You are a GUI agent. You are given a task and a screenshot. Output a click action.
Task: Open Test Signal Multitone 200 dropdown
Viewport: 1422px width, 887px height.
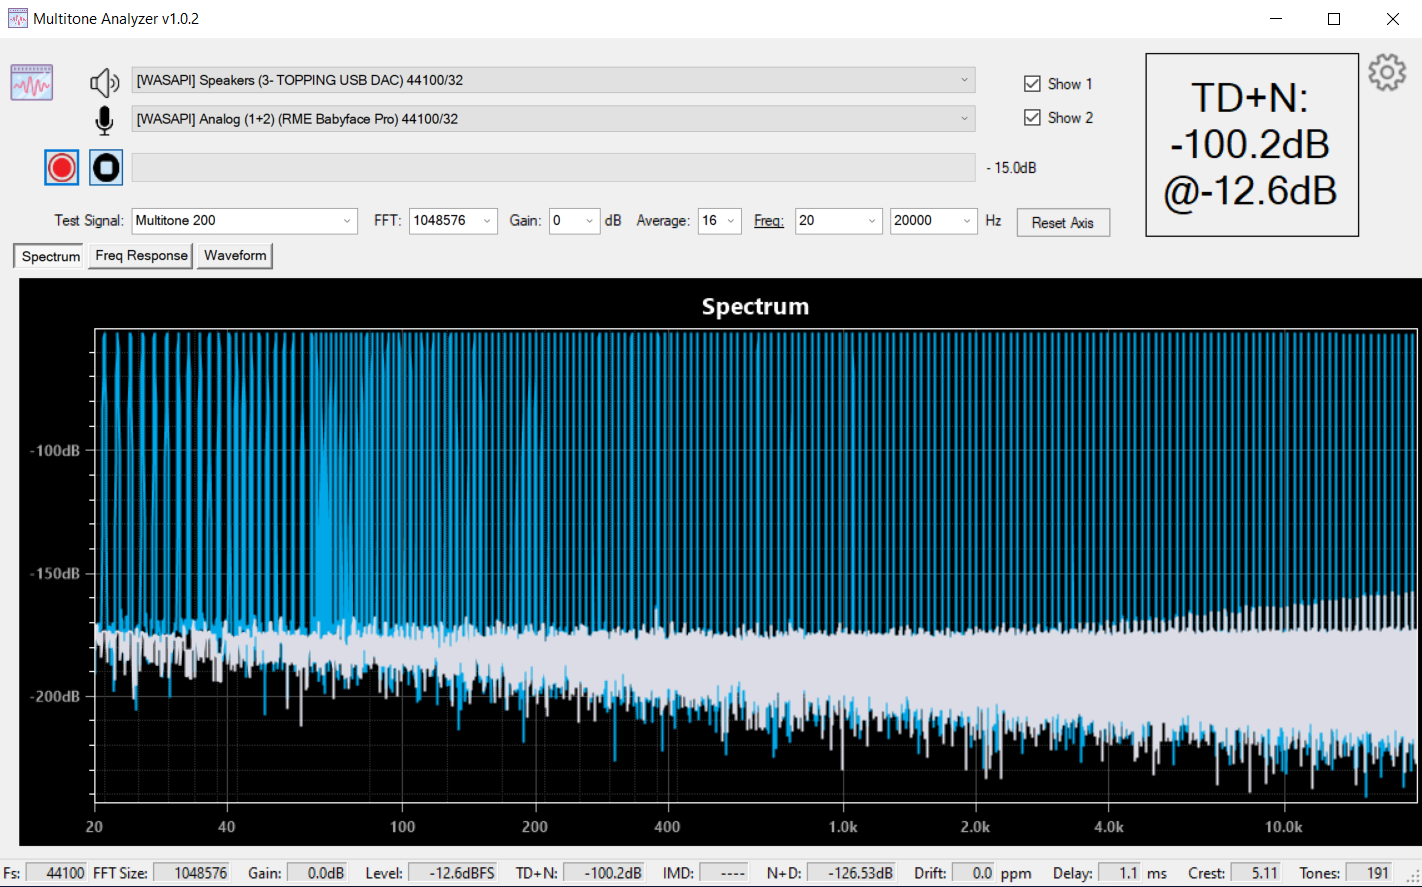245,221
